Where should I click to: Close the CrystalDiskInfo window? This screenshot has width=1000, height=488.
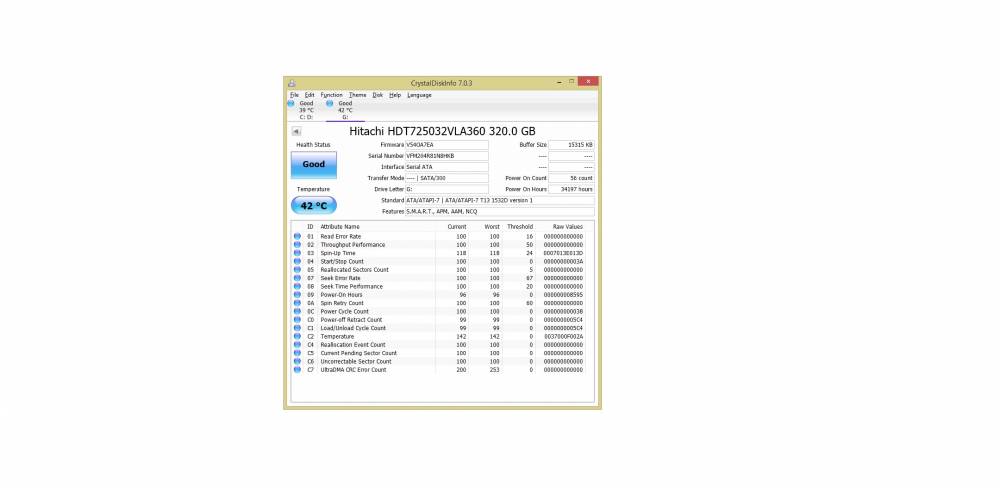coord(588,82)
